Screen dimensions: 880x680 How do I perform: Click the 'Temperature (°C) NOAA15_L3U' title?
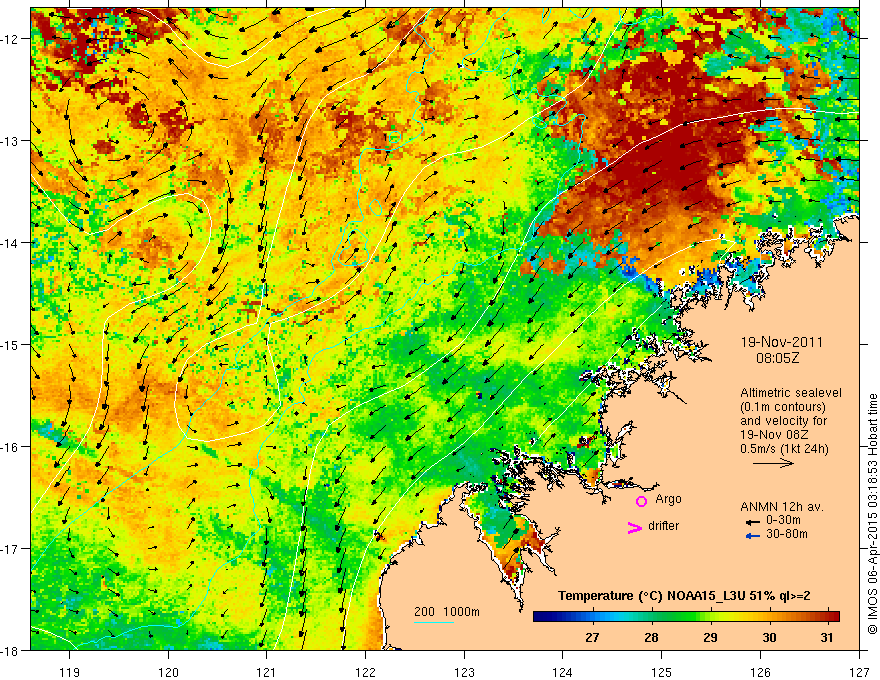[651, 596]
